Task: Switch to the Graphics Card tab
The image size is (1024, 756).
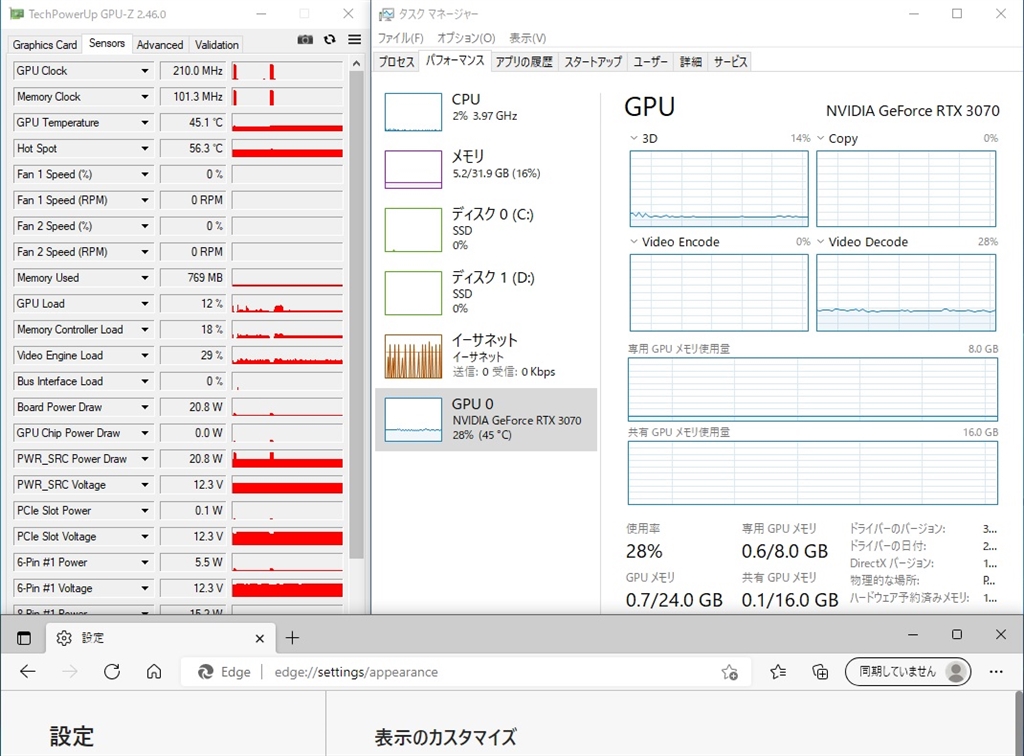Action: 45,44
